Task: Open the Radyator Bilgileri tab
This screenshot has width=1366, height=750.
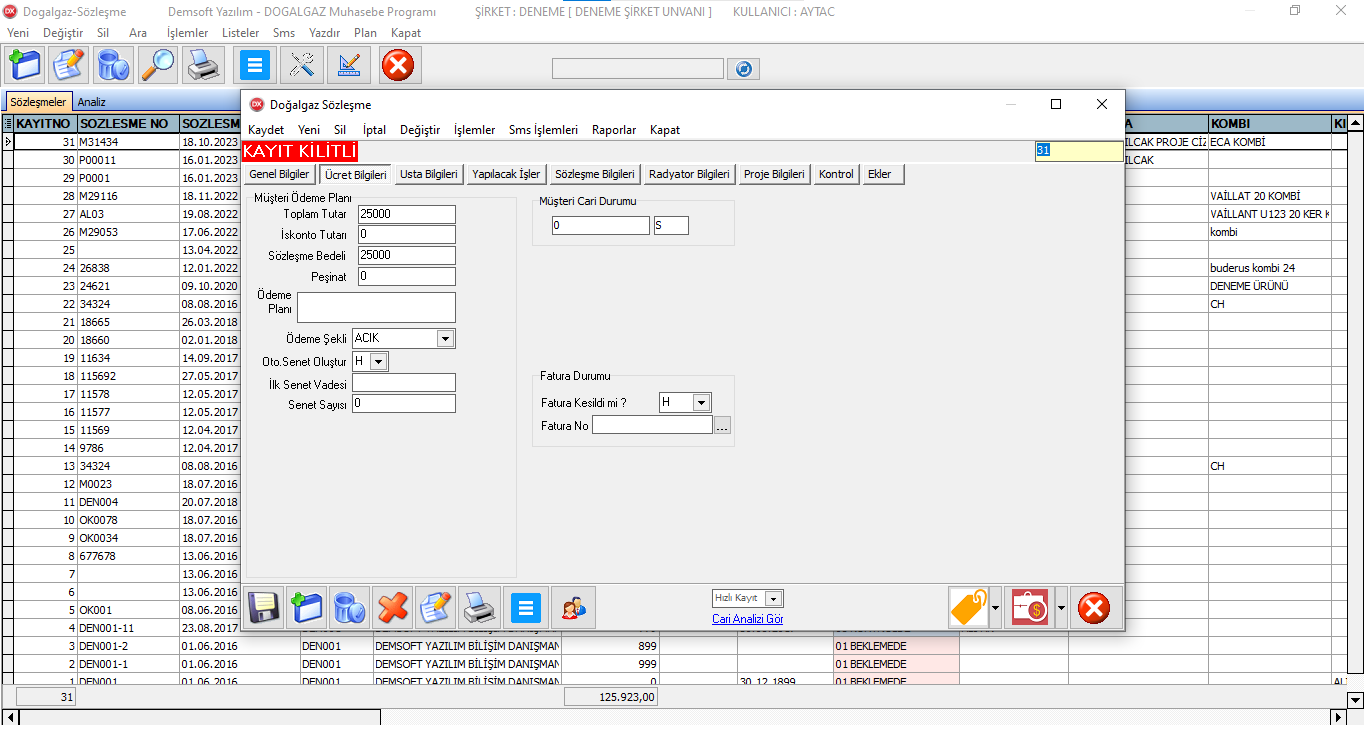Action: pos(689,174)
